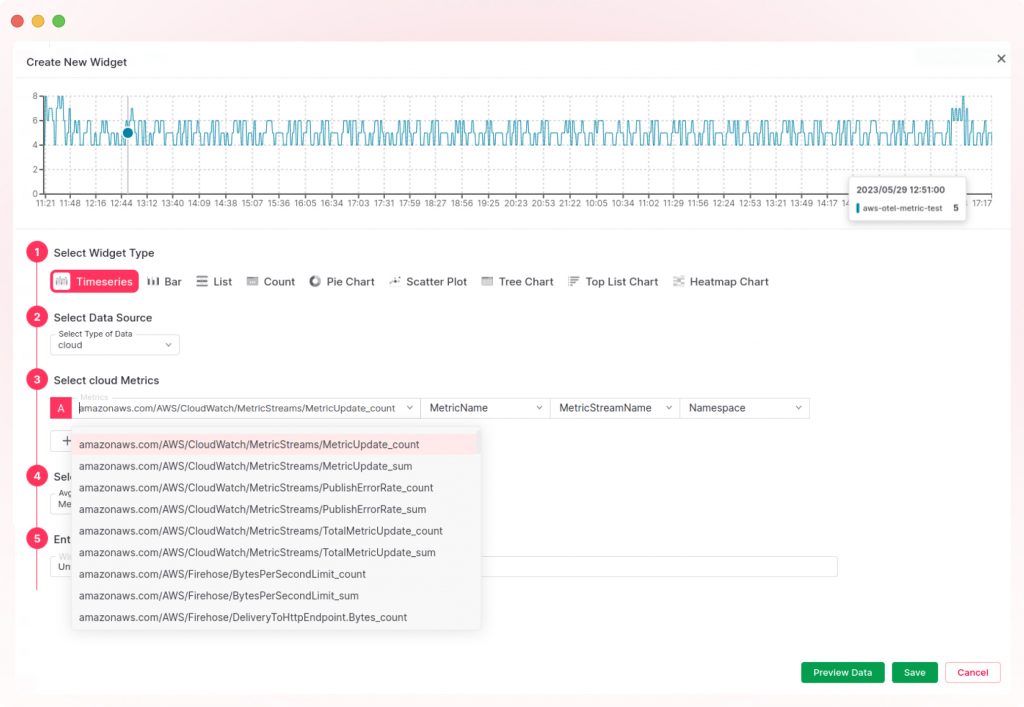Screen dimensions: 1024x707
Task: Select the Heatmap Chart widget type
Action: click(721, 281)
